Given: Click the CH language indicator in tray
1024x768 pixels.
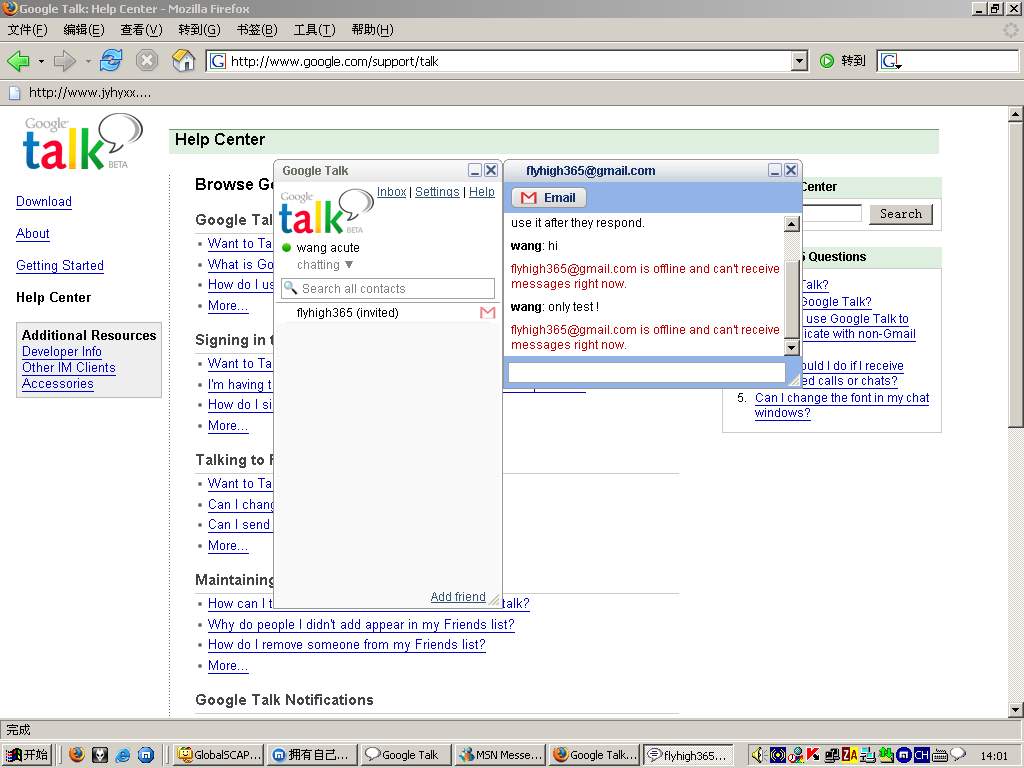Looking at the screenshot, I should (921, 755).
